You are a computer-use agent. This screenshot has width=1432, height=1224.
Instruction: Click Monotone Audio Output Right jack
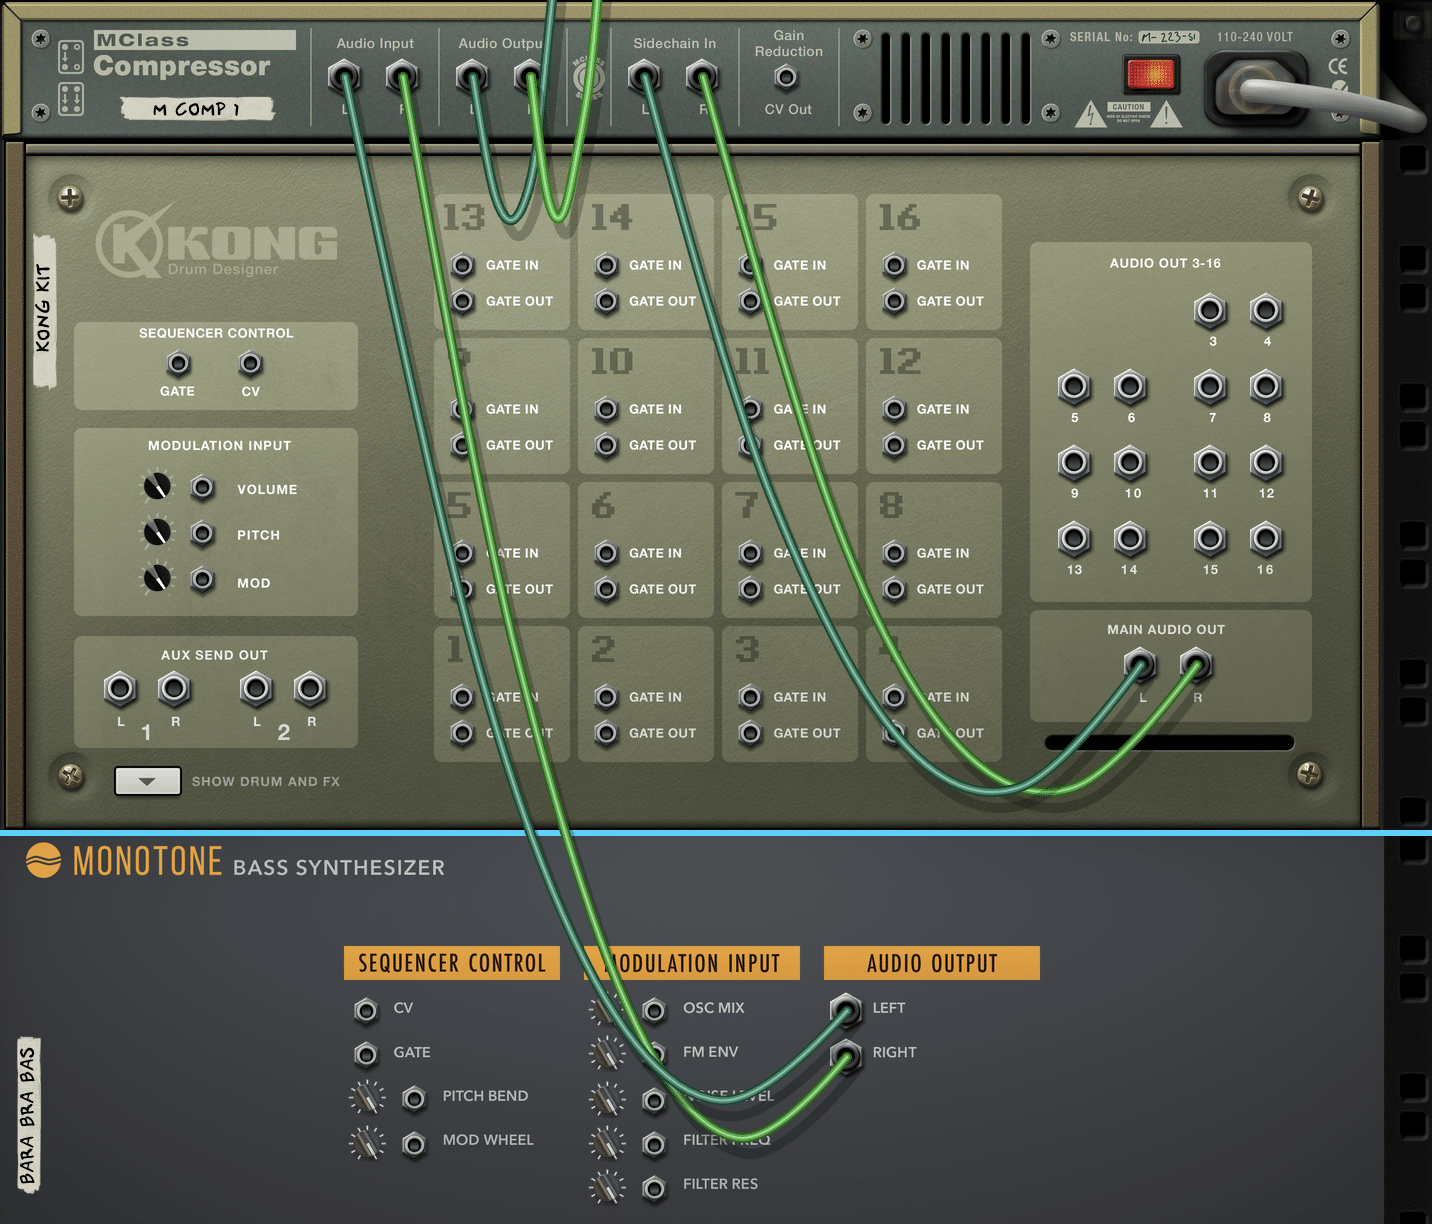click(846, 1055)
